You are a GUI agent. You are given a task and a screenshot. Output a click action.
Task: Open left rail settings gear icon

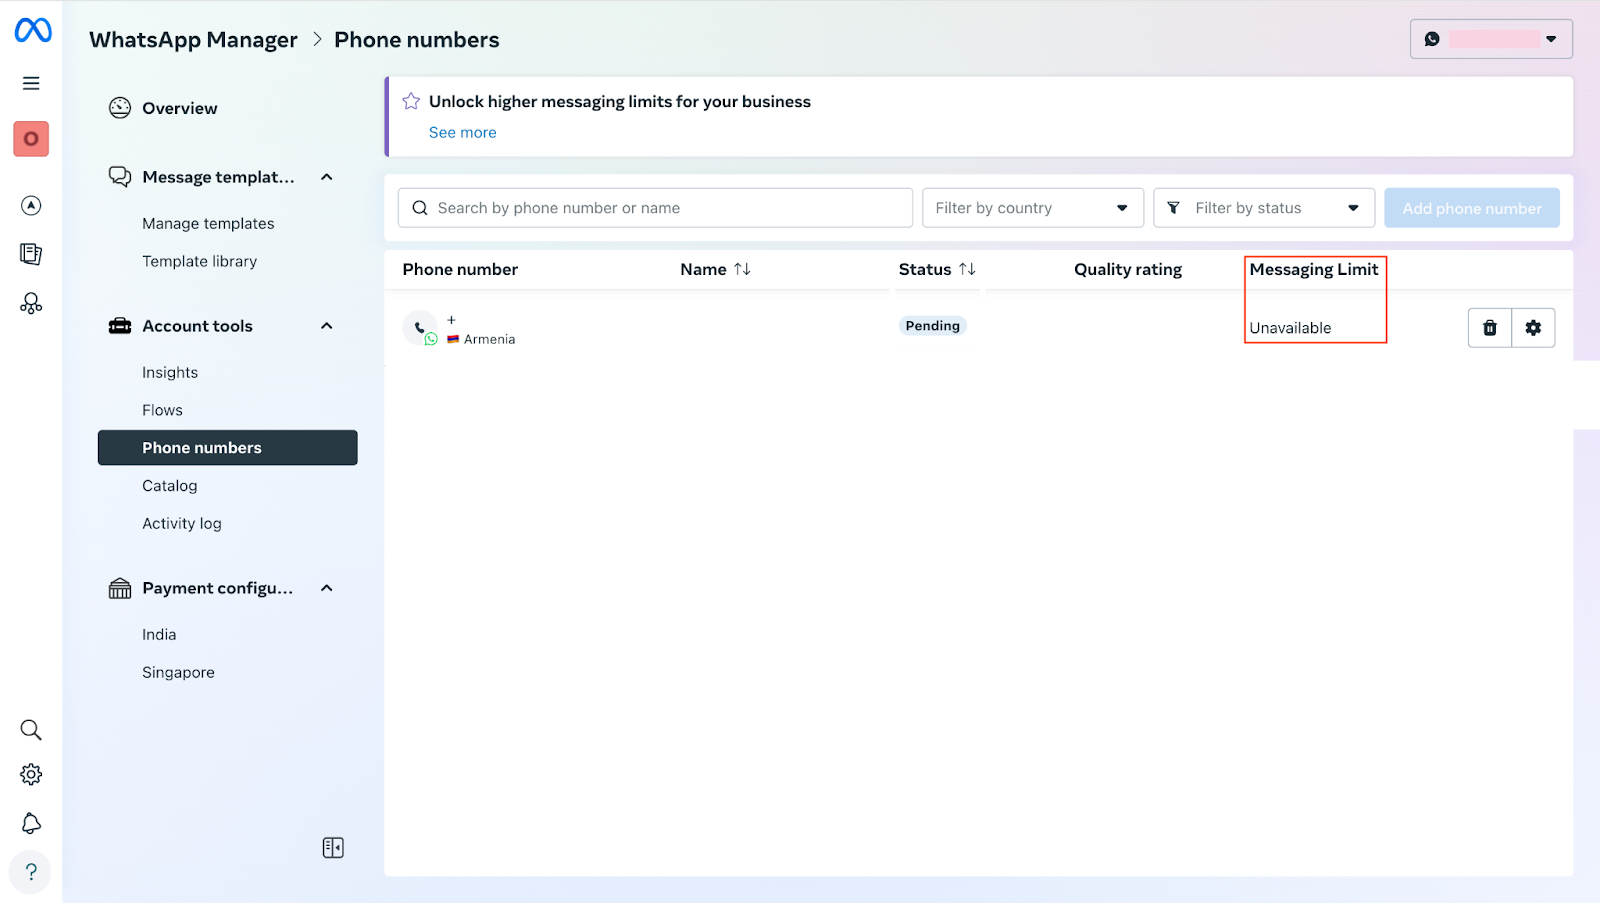[31, 775]
